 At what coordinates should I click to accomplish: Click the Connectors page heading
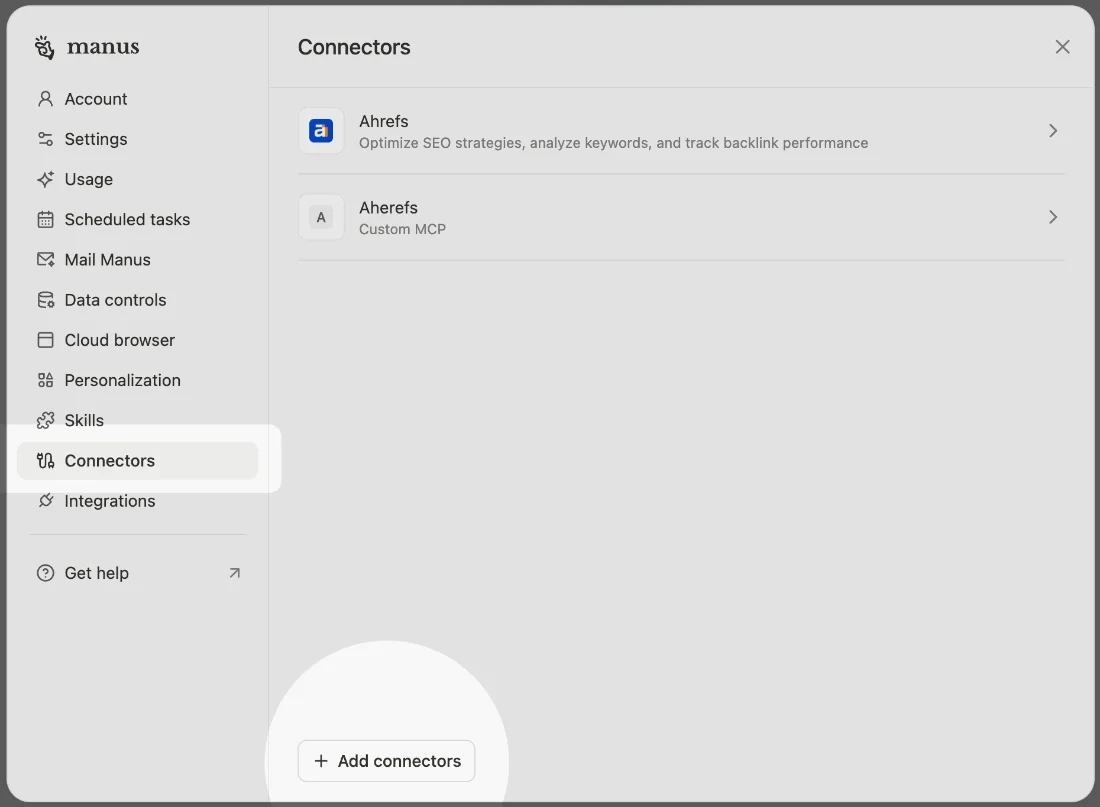click(354, 47)
